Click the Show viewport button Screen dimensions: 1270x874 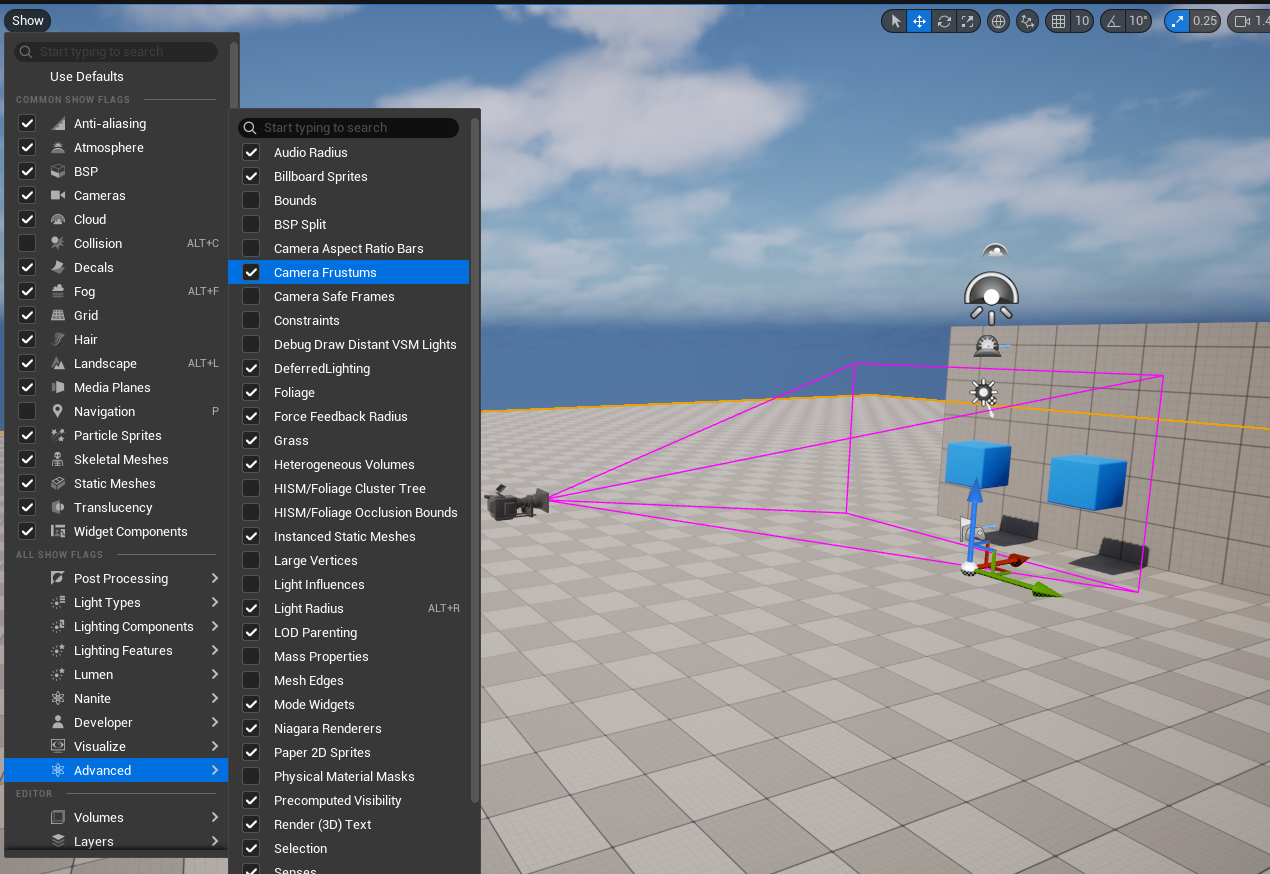(x=28, y=20)
